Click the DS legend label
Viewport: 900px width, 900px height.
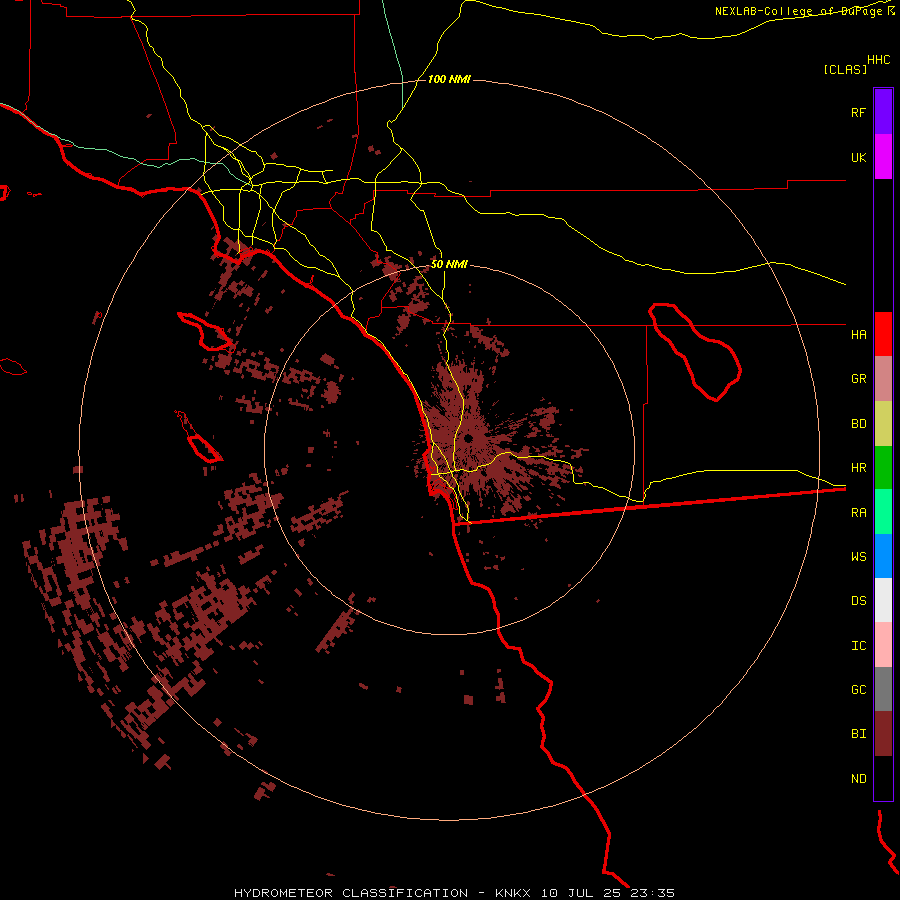pos(858,601)
